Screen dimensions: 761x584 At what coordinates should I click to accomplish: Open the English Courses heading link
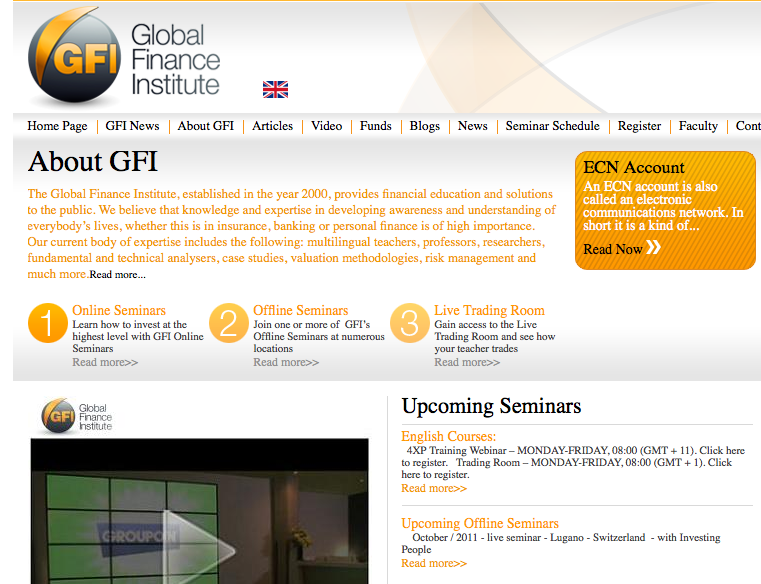click(x=448, y=436)
